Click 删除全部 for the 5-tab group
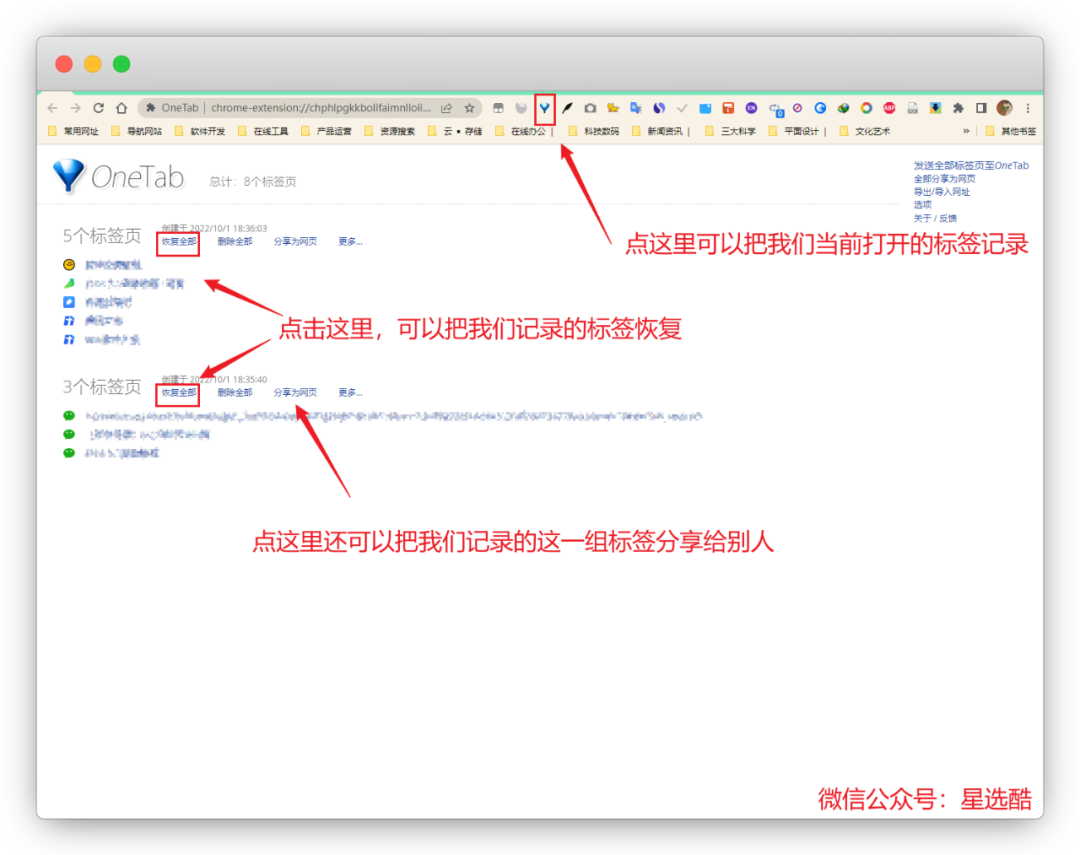Image resolution: width=1080 pixels, height=855 pixels. [x=235, y=241]
